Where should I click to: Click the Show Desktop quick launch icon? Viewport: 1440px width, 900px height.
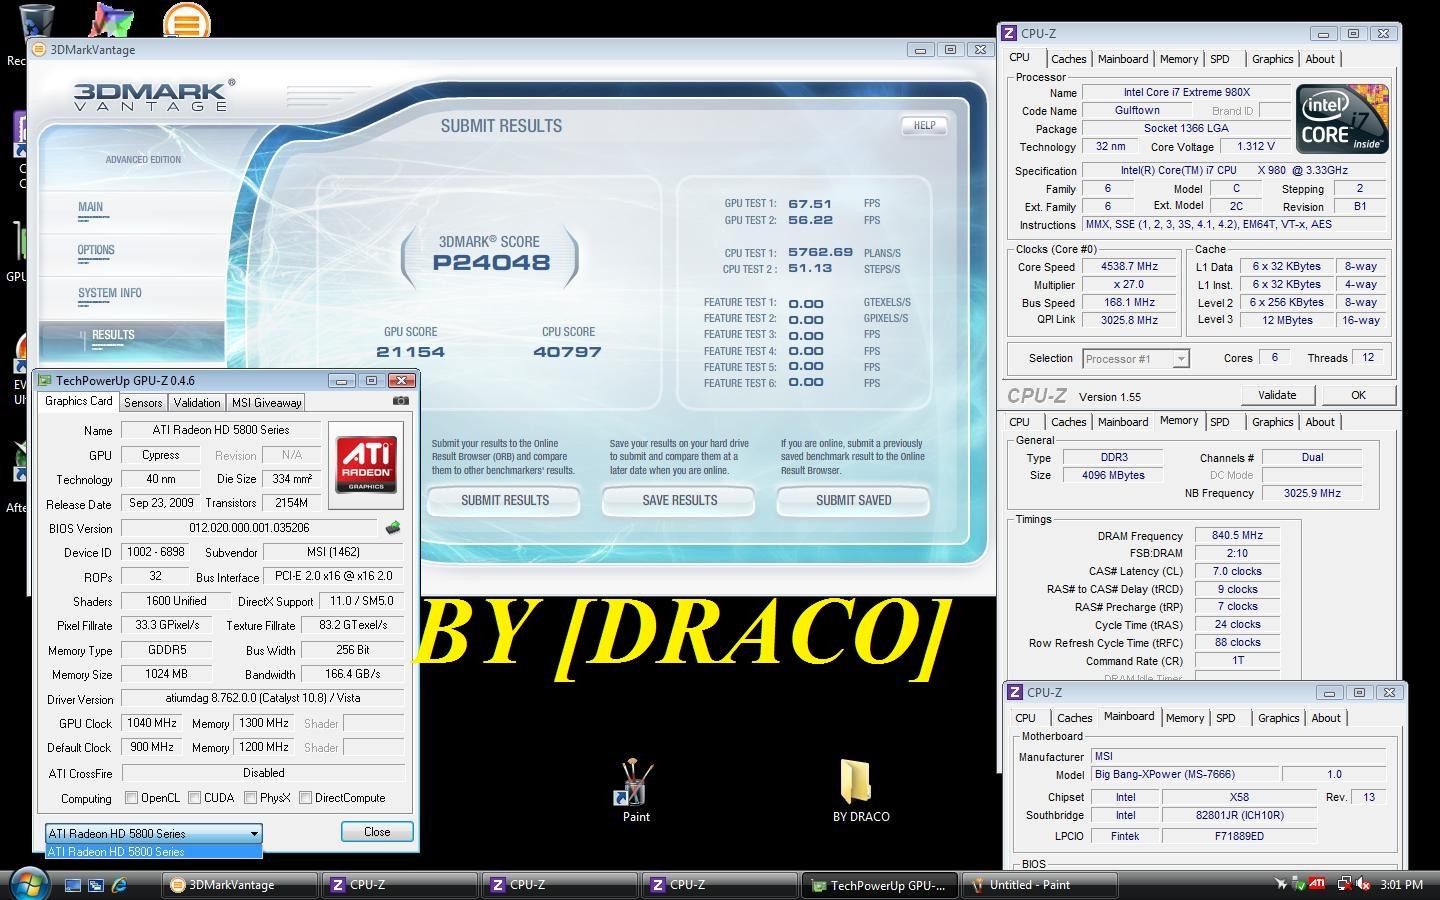(x=73, y=885)
